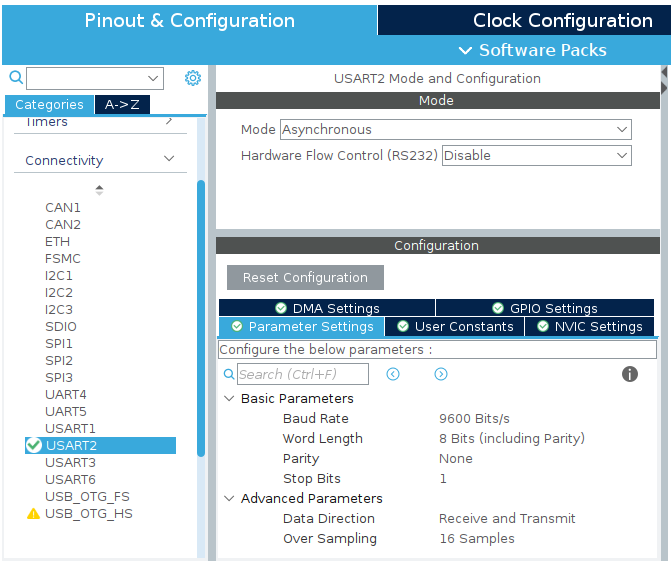Switch to the Clock Configuration tab
Viewport: 671px width, 561px height.
point(562,21)
